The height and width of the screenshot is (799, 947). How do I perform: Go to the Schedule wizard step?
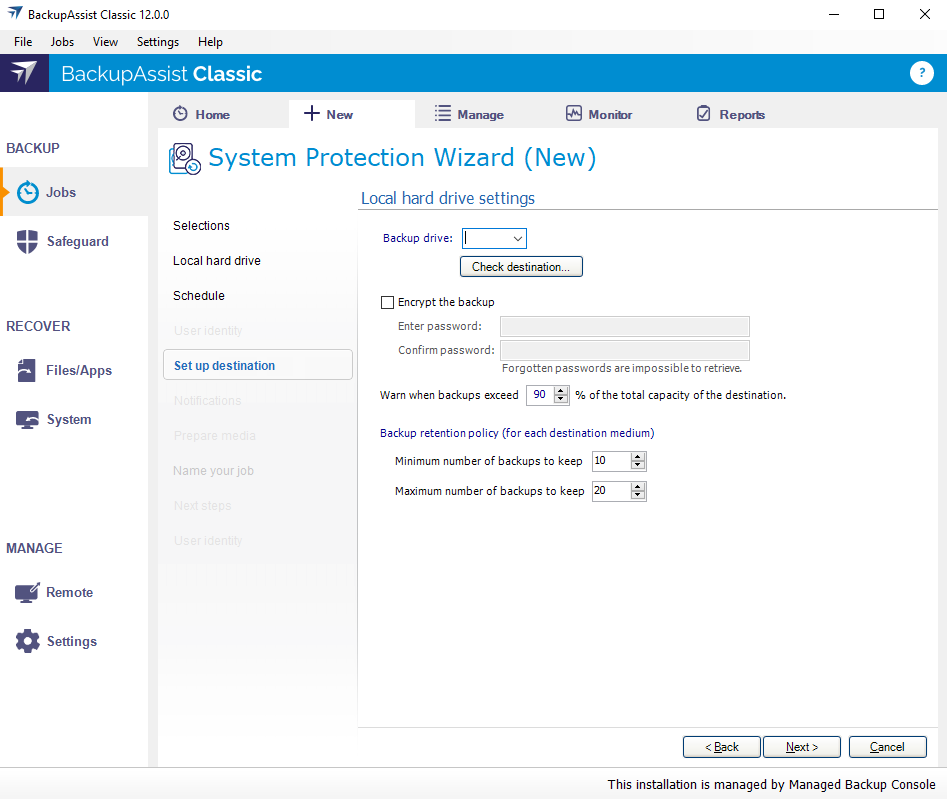pos(199,295)
